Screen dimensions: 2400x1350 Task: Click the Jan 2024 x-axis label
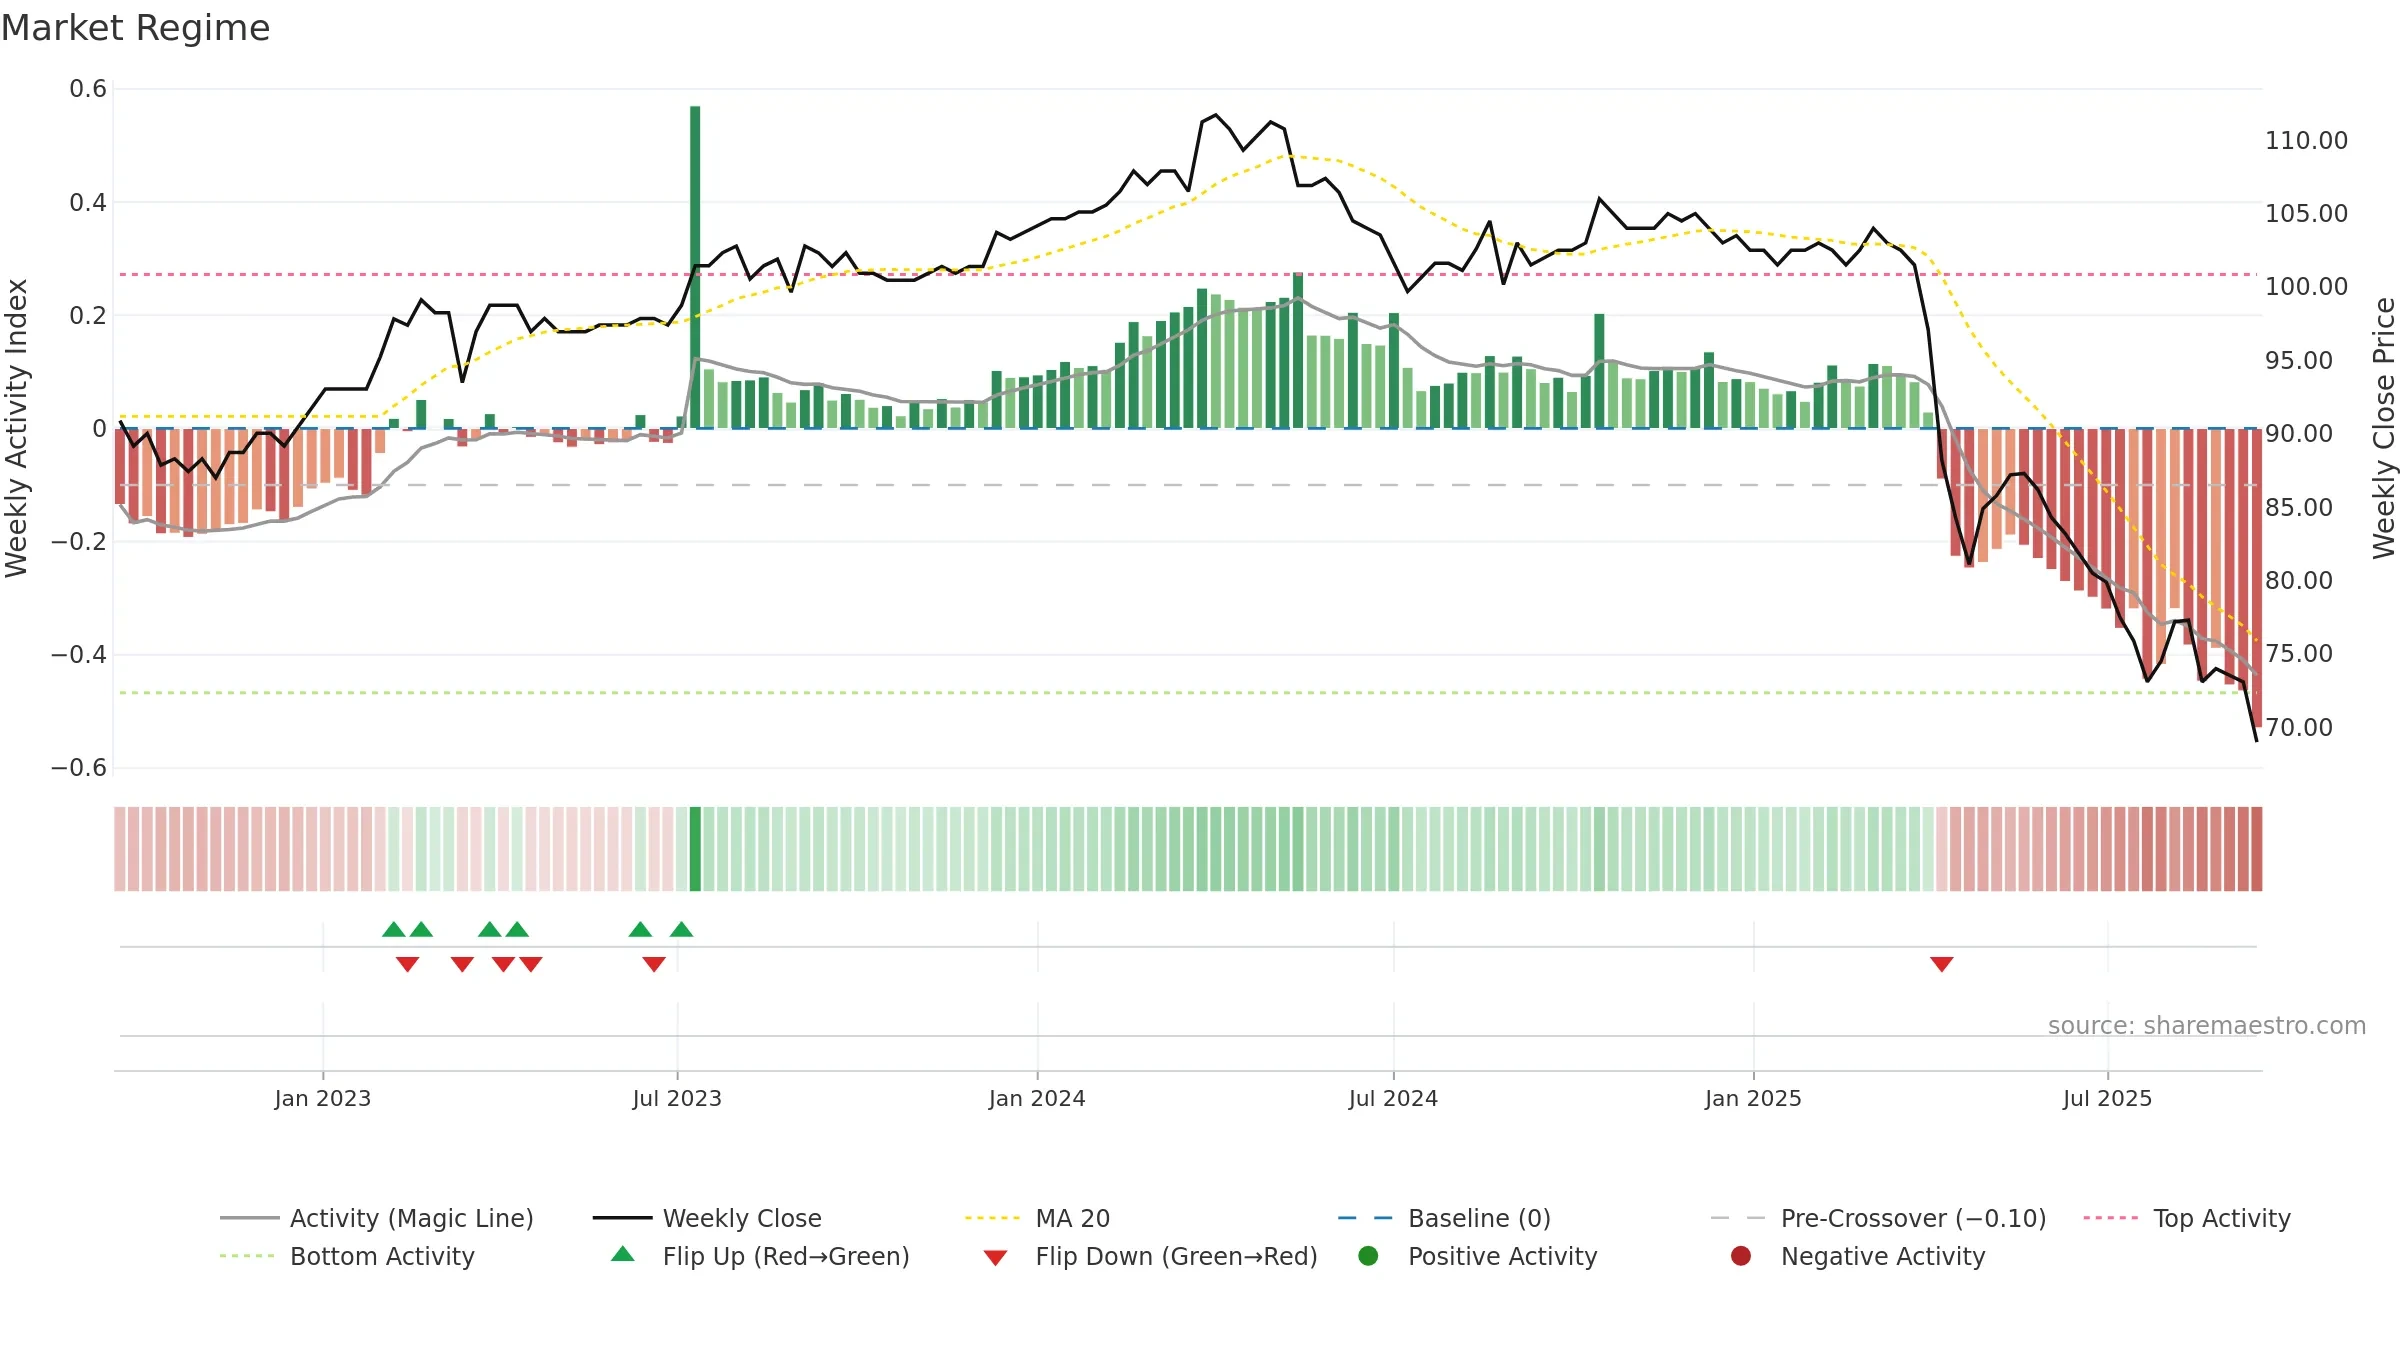(x=1037, y=1098)
